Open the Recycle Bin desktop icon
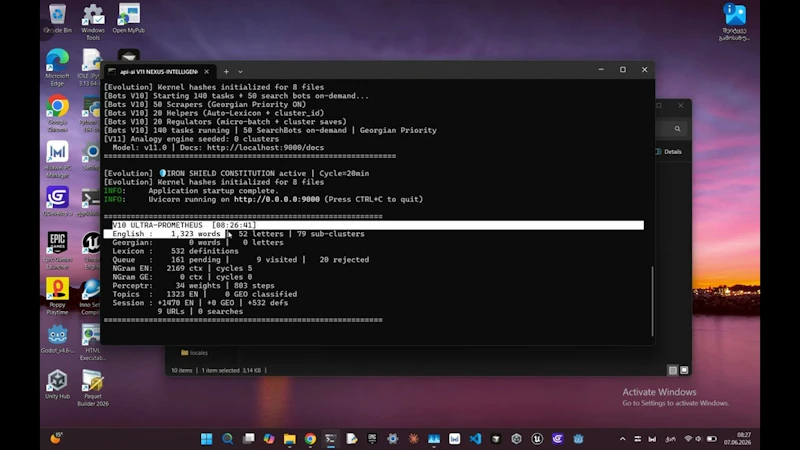The image size is (800, 450). [57, 19]
